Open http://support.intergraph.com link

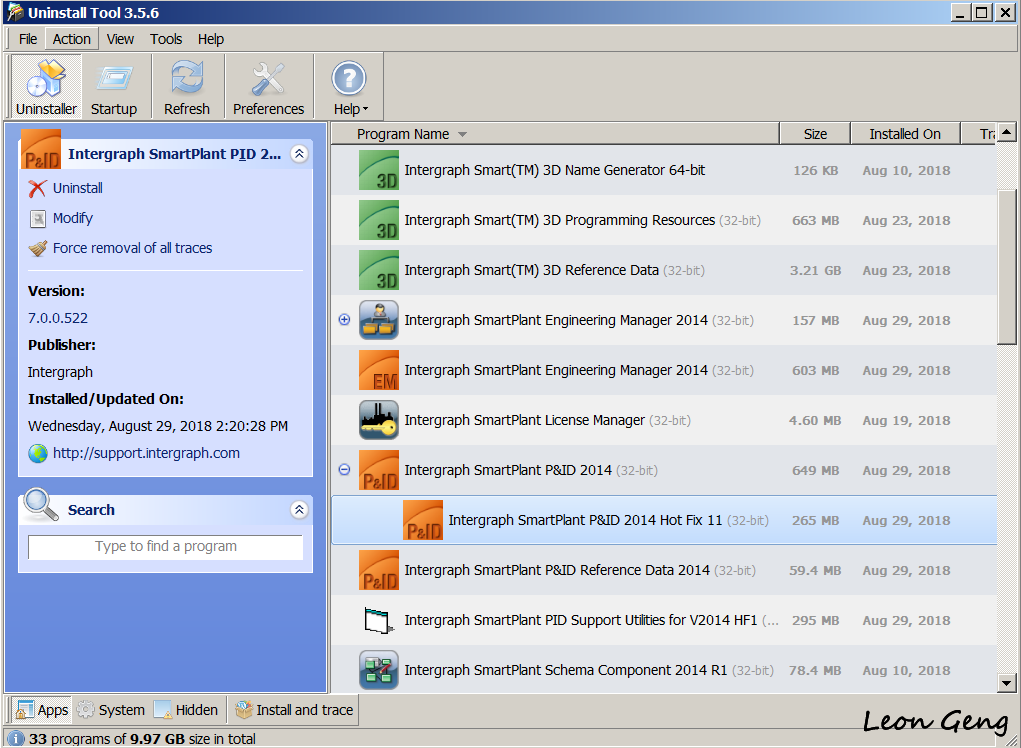(146, 453)
